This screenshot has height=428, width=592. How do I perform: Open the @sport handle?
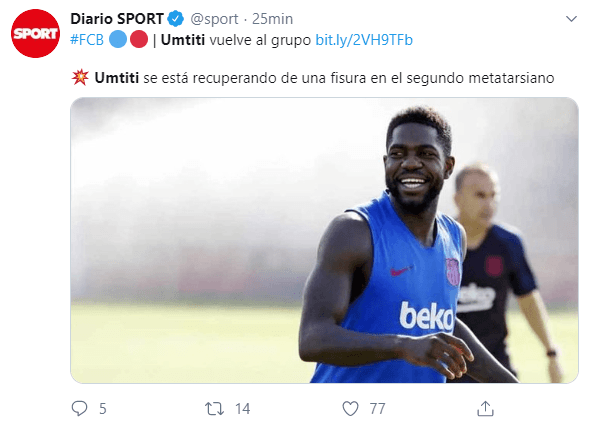pos(214,19)
